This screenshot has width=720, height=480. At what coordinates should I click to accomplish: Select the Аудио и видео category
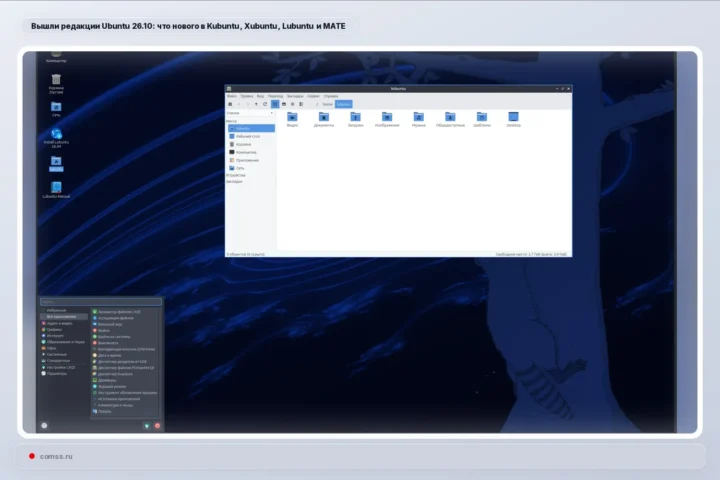[64, 323]
